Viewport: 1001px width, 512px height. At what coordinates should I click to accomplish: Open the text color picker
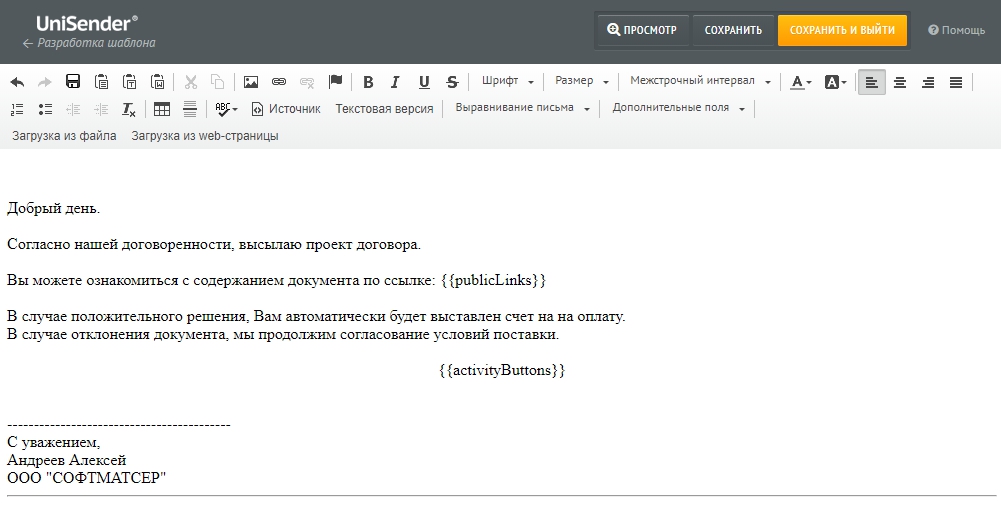[800, 82]
